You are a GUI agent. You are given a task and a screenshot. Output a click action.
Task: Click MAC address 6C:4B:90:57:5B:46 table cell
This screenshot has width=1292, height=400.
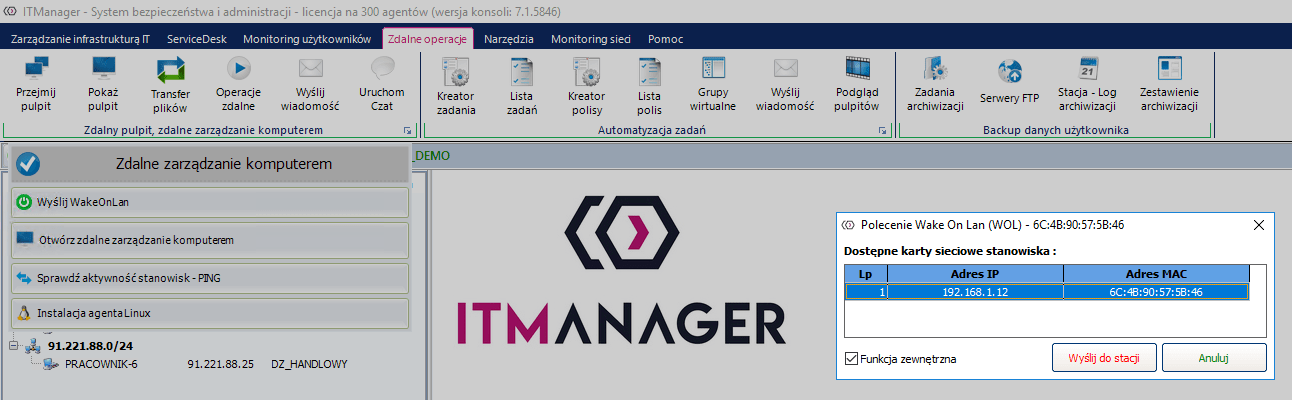tap(1156, 292)
